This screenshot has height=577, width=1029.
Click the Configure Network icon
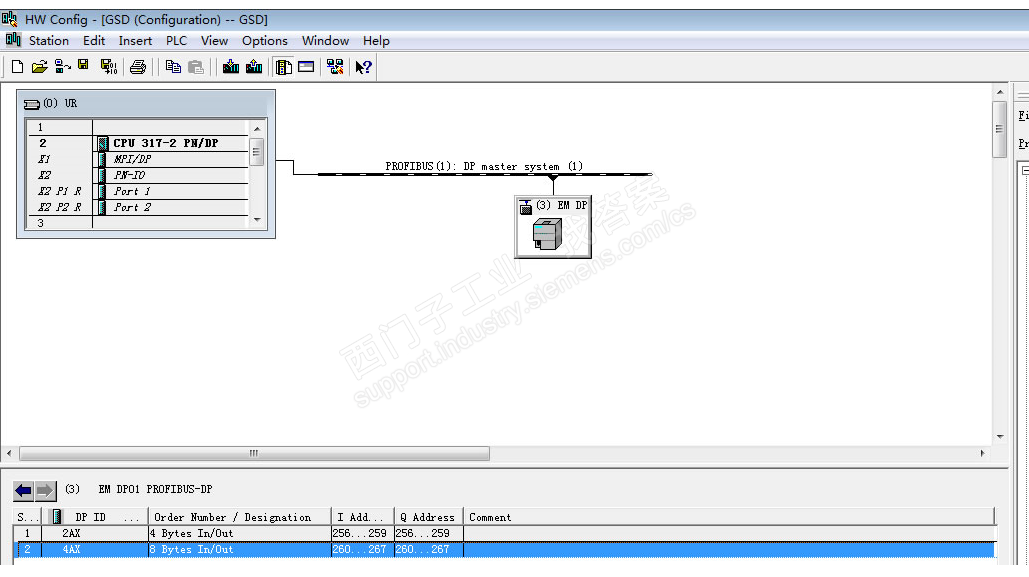(x=335, y=66)
